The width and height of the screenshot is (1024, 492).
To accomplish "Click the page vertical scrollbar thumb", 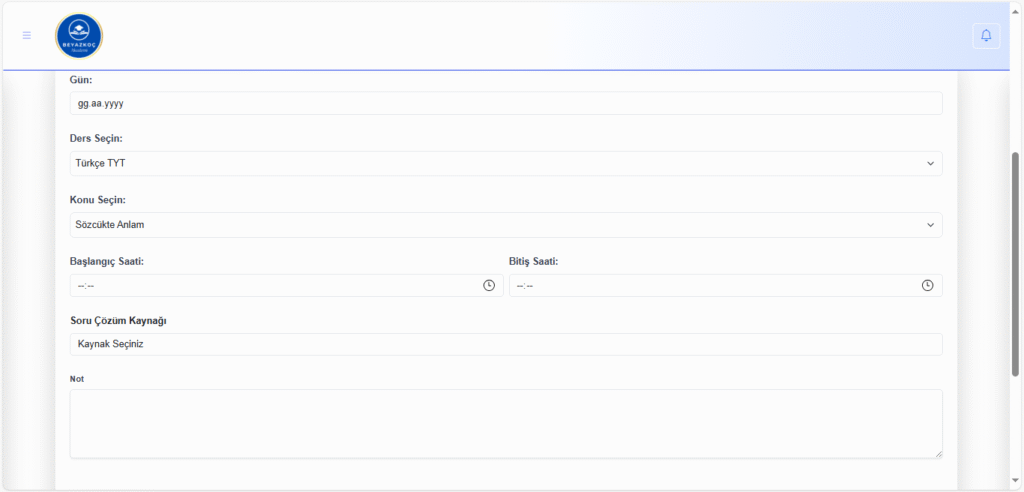I will 1015,265.
